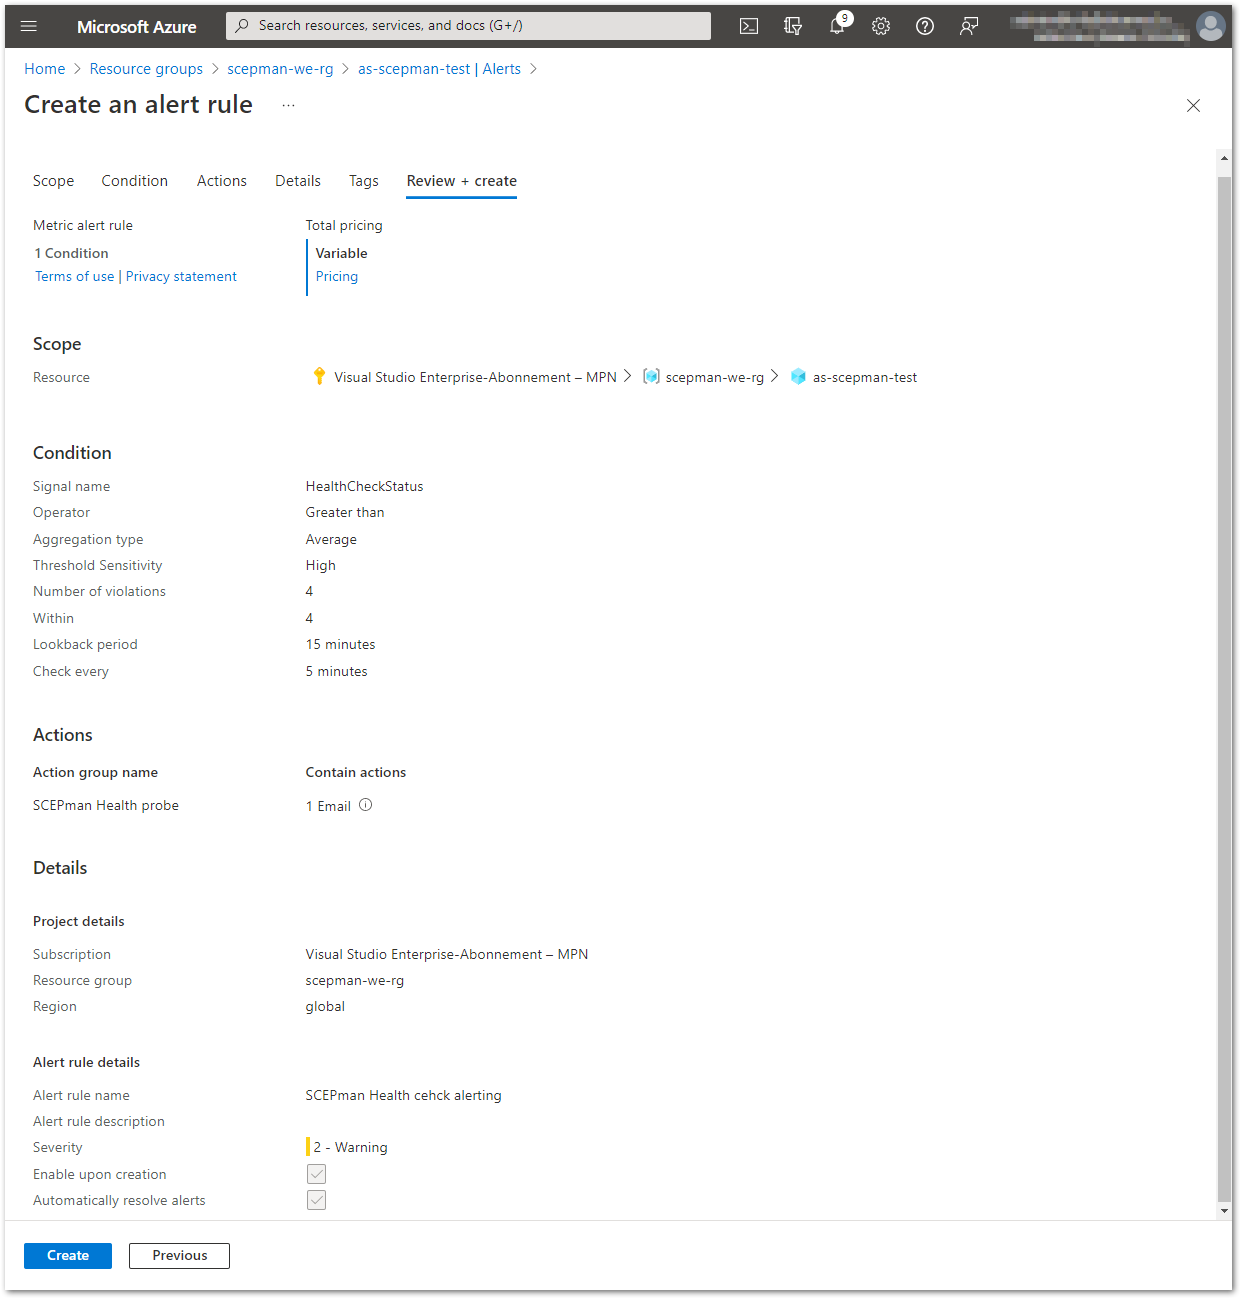The image size is (1241, 1299).
Task: Open the Resource groups breadcrumb
Action: pyautogui.click(x=146, y=69)
